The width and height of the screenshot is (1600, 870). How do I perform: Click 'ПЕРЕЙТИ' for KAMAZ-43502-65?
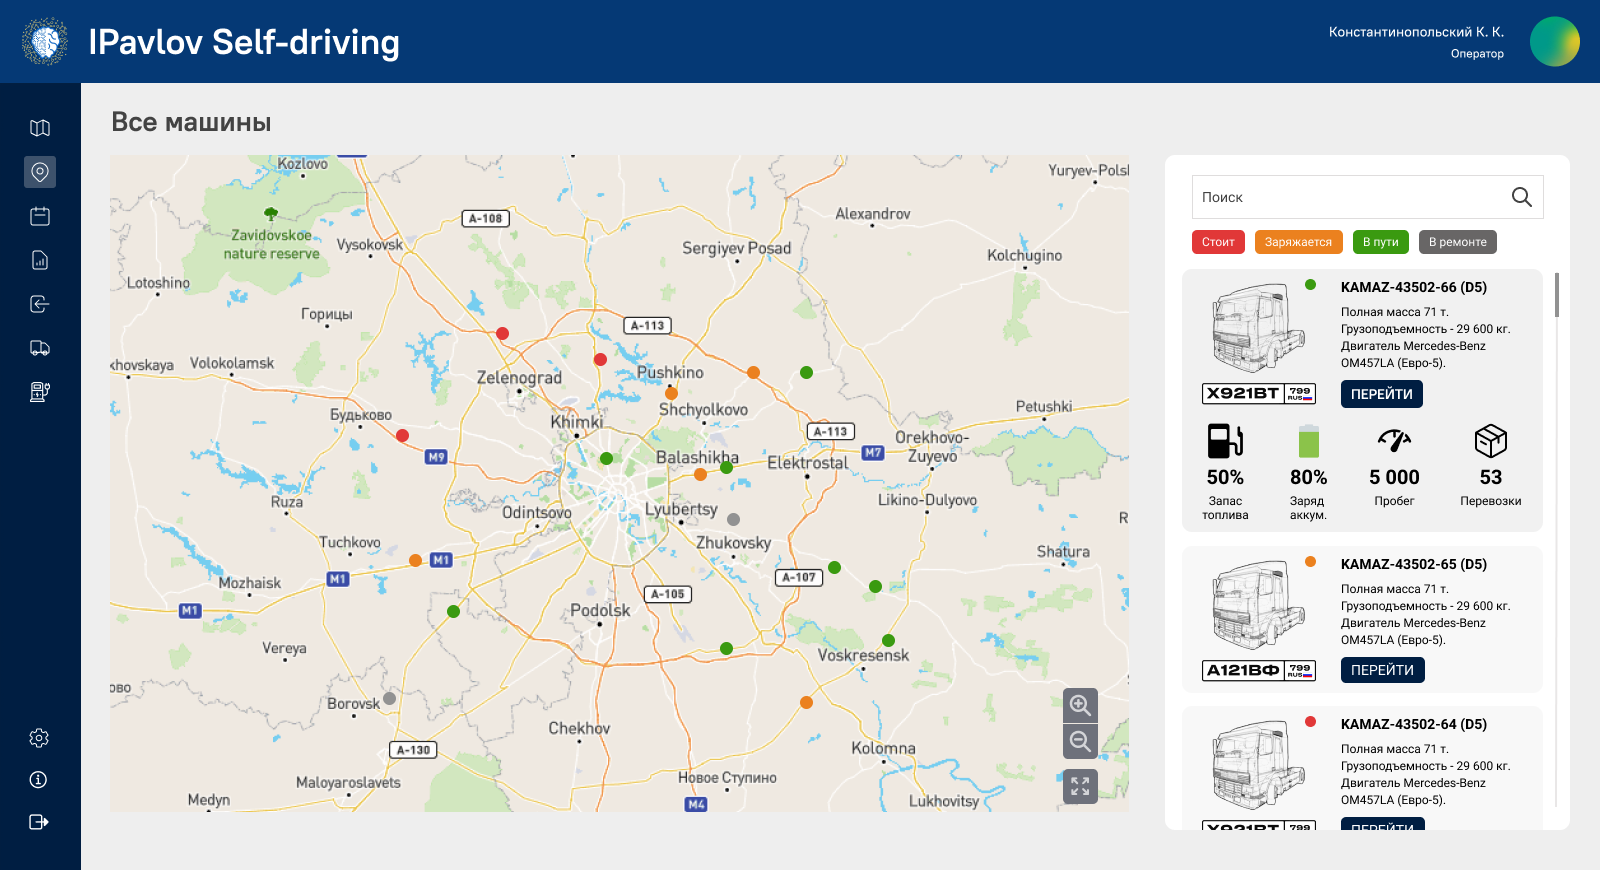(x=1382, y=670)
